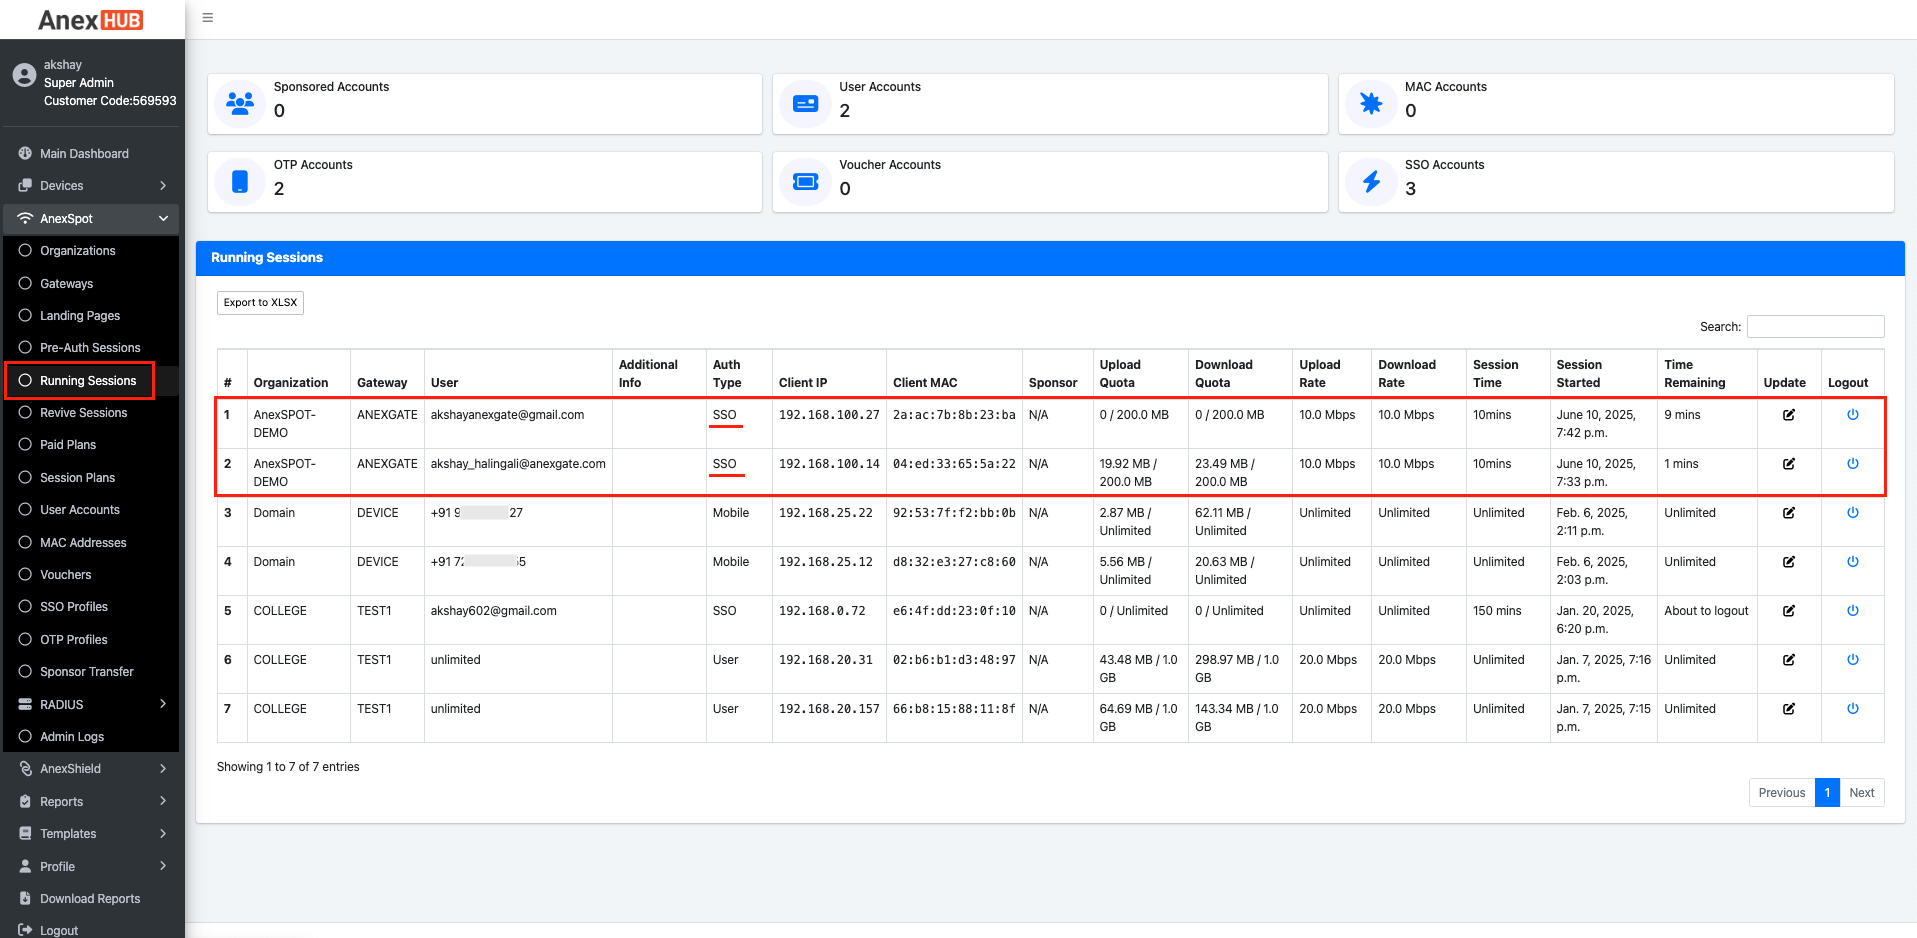The height and width of the screenshot is (938, 1917).
Task: Click the edit icon for akshayanexgate@gmail.com session
Action: (1789, 414)
